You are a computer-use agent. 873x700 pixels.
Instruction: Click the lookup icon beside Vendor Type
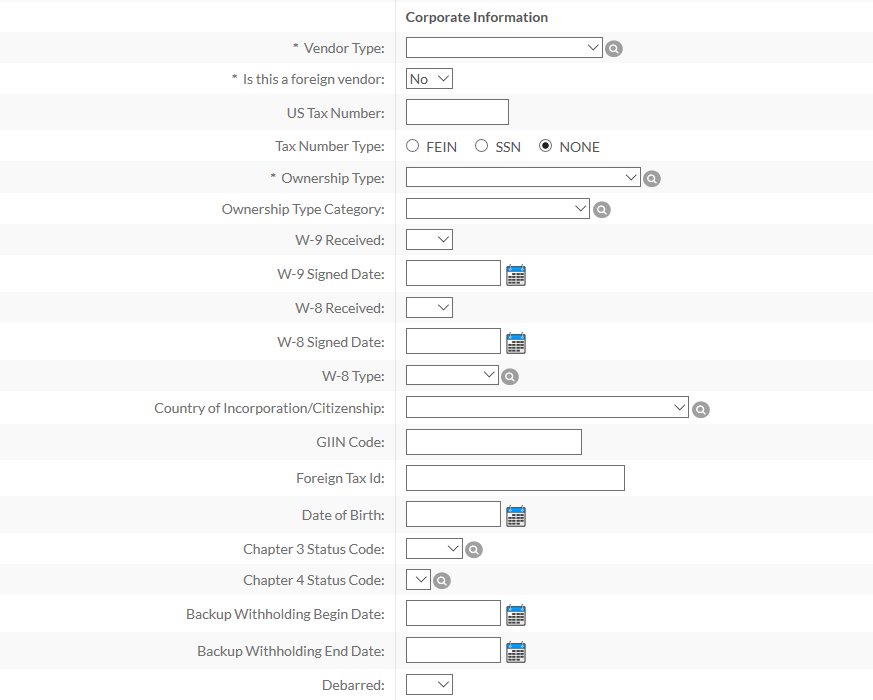click(614, 48)
